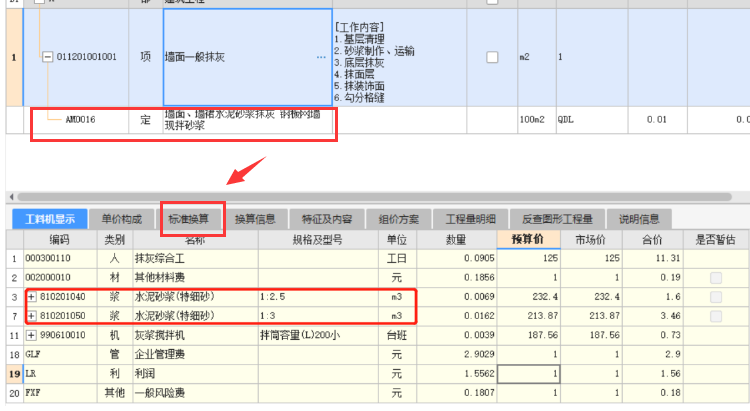Switch to 单价构成 tab
The height and width of the screenshot is (411, 750).
(x=121, y=219)
